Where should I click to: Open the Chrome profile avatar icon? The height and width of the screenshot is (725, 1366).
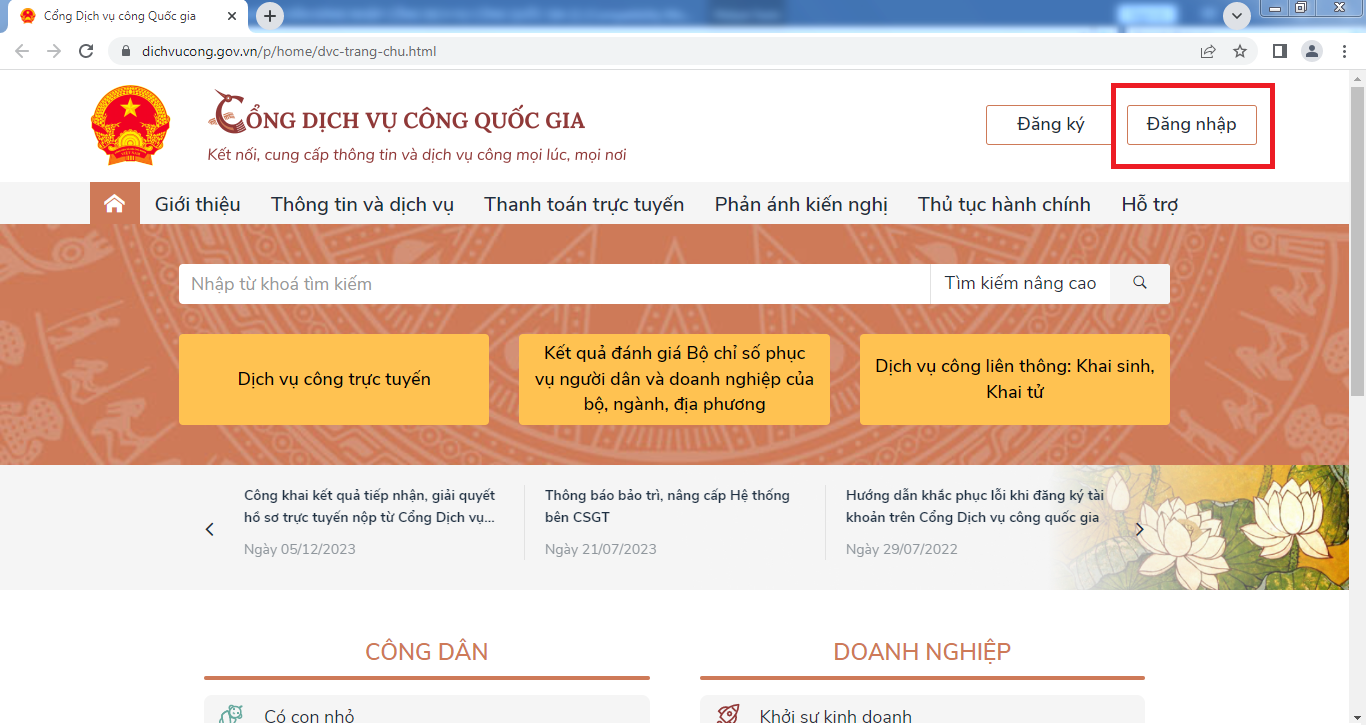(1312, 51)
